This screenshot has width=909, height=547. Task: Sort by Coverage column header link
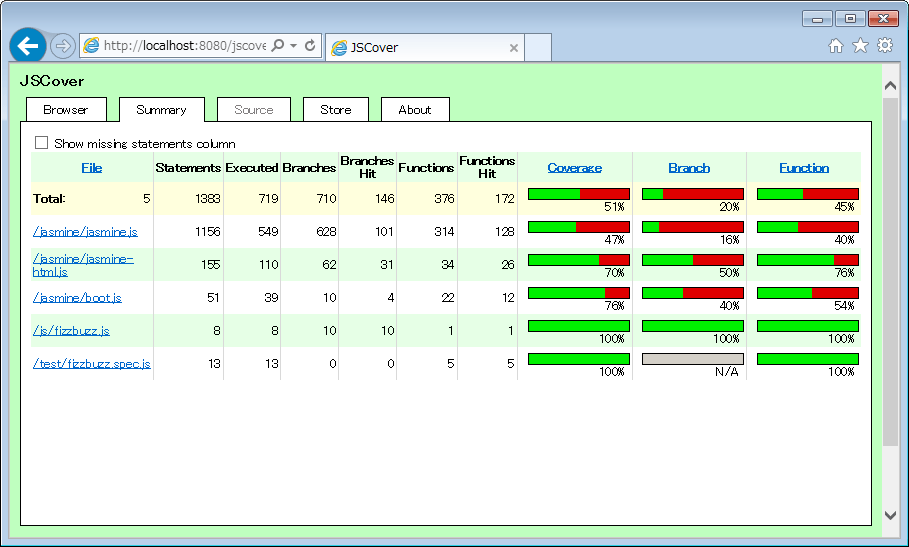[x=575, y=168]
